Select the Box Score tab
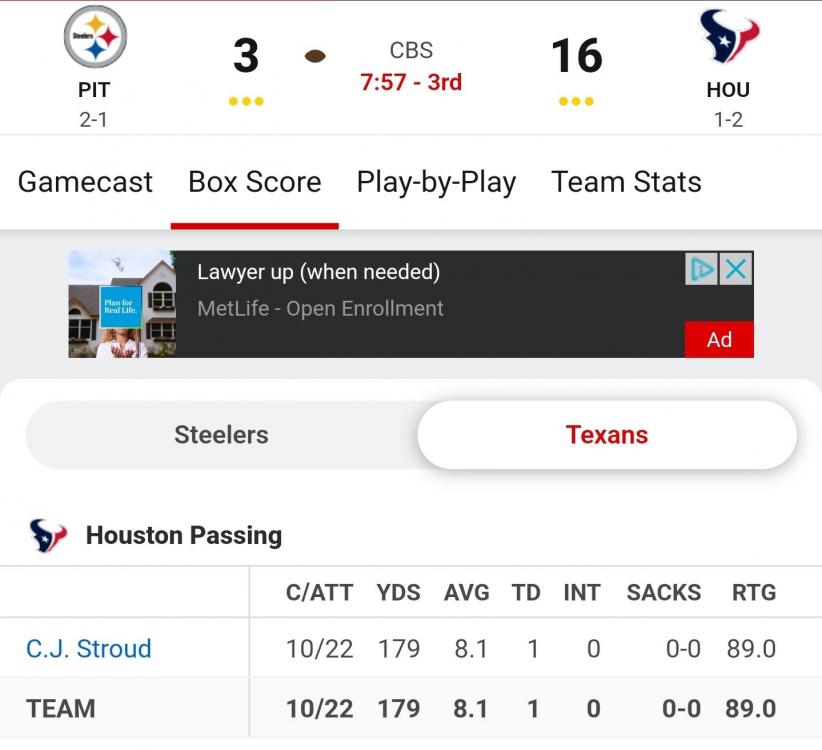Image resolution: width=822 pixels, height=750 pixels. (x=254, y=182)
